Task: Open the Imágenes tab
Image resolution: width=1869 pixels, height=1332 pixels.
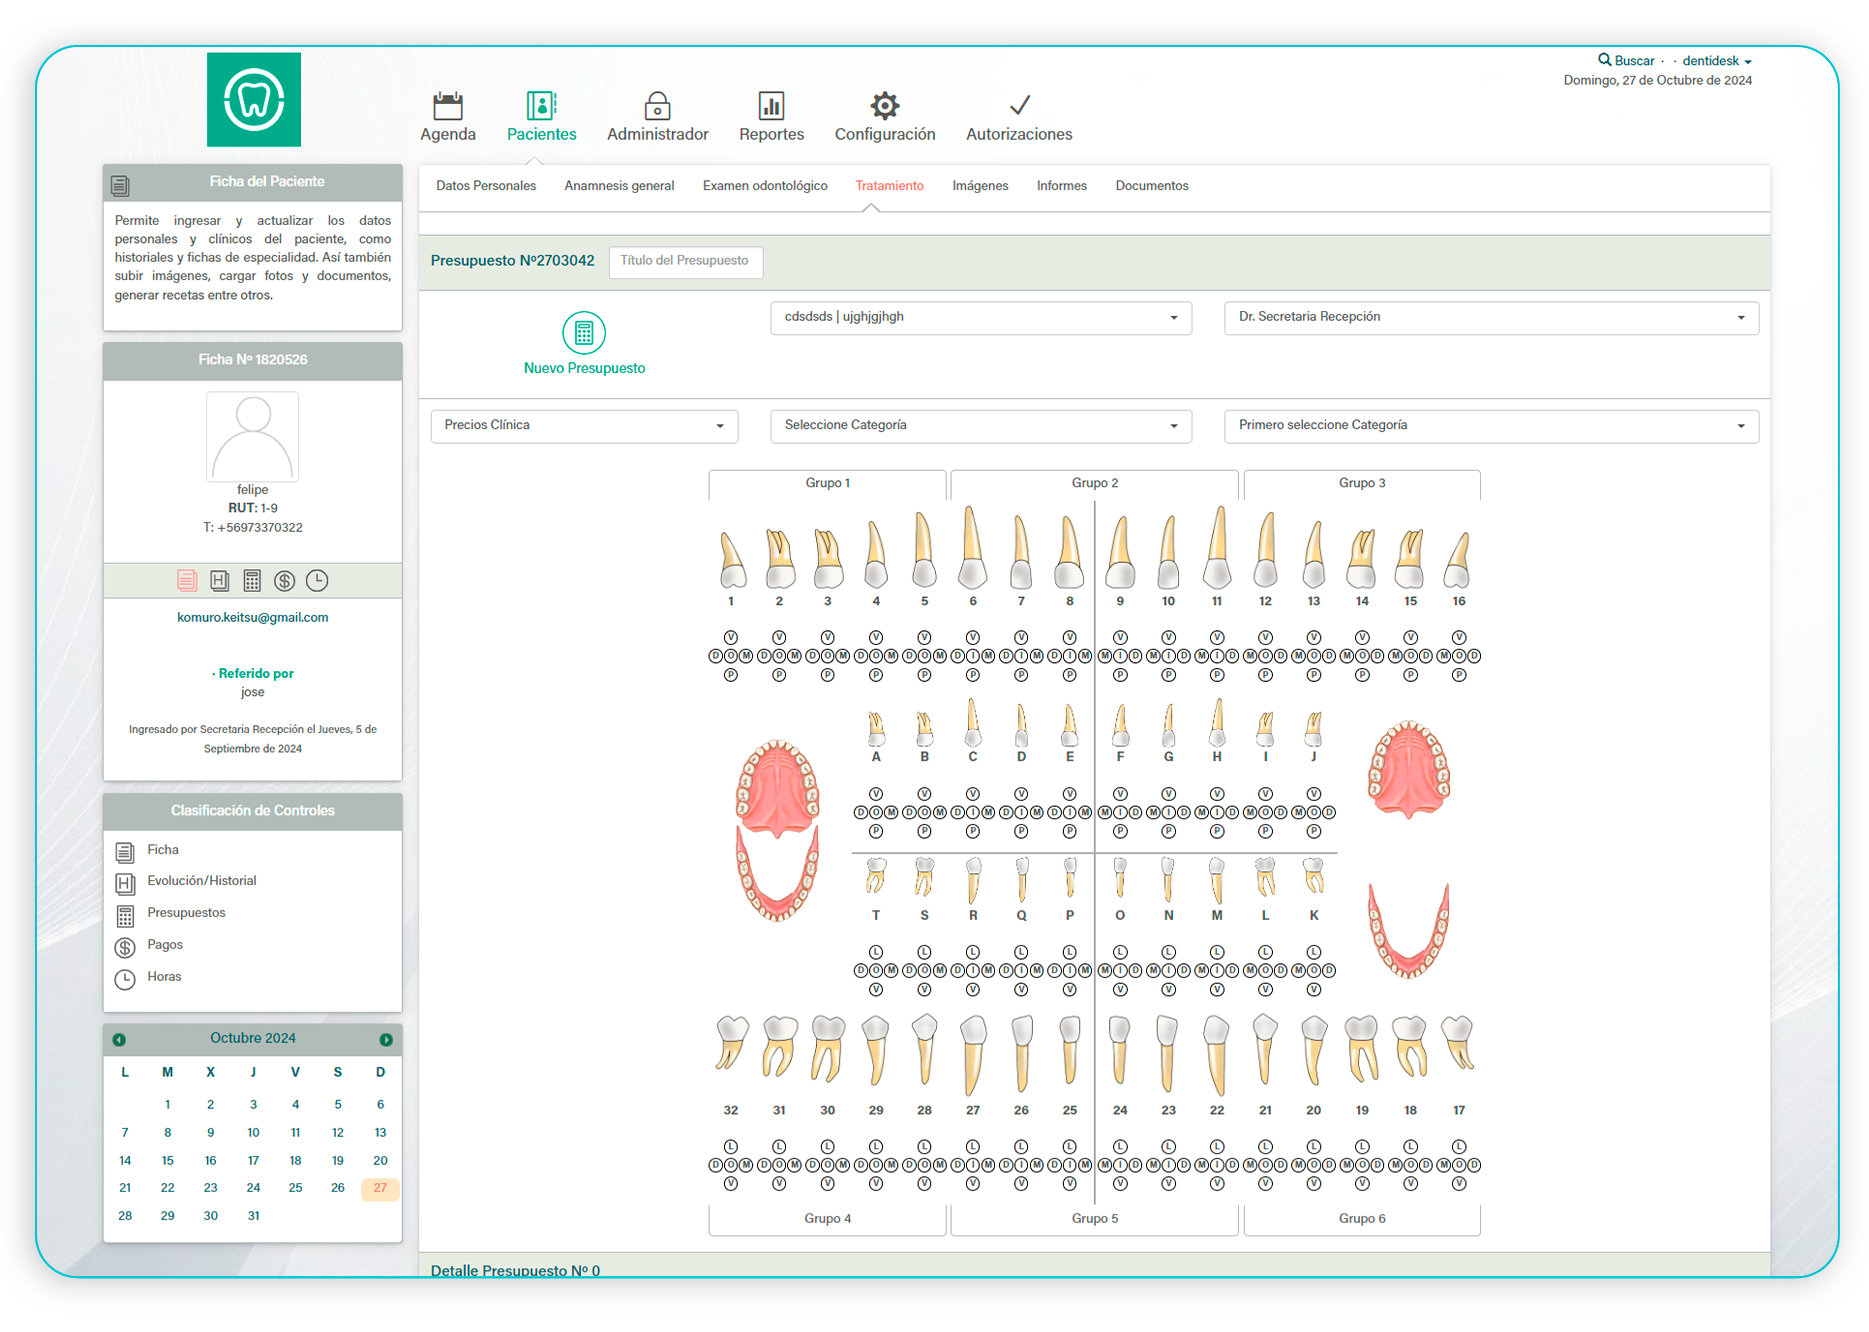Action: click(x=980, y=186)
